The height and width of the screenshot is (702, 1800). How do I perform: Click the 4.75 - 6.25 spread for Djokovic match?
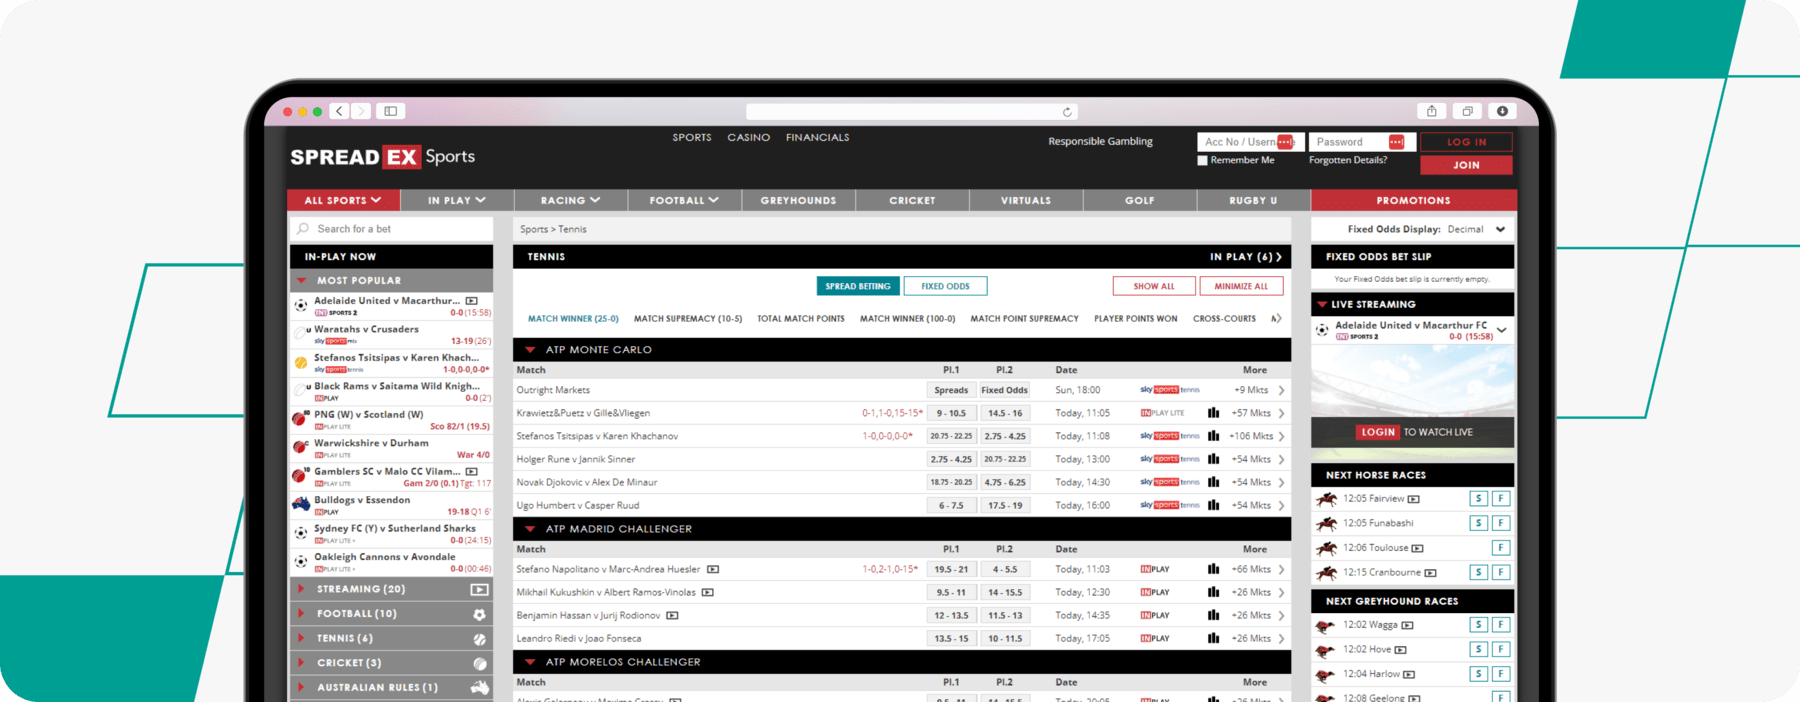pos(1005,482)
